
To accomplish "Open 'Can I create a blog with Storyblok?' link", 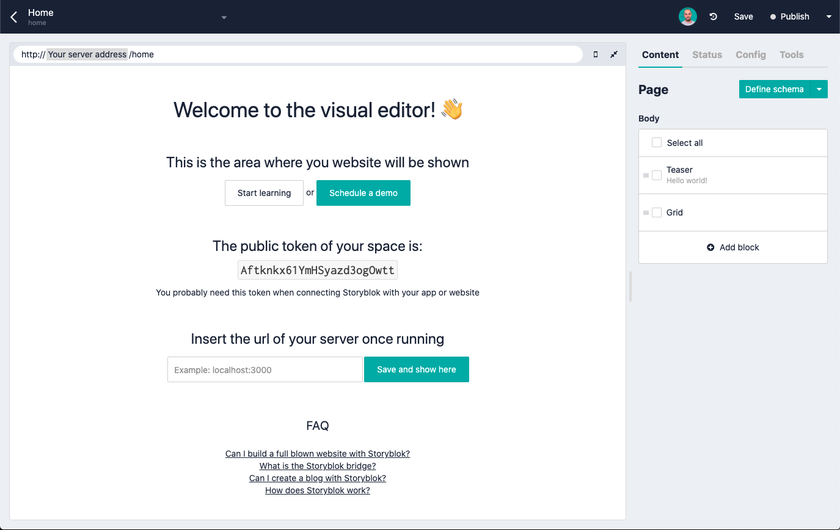I will point(317,478).
